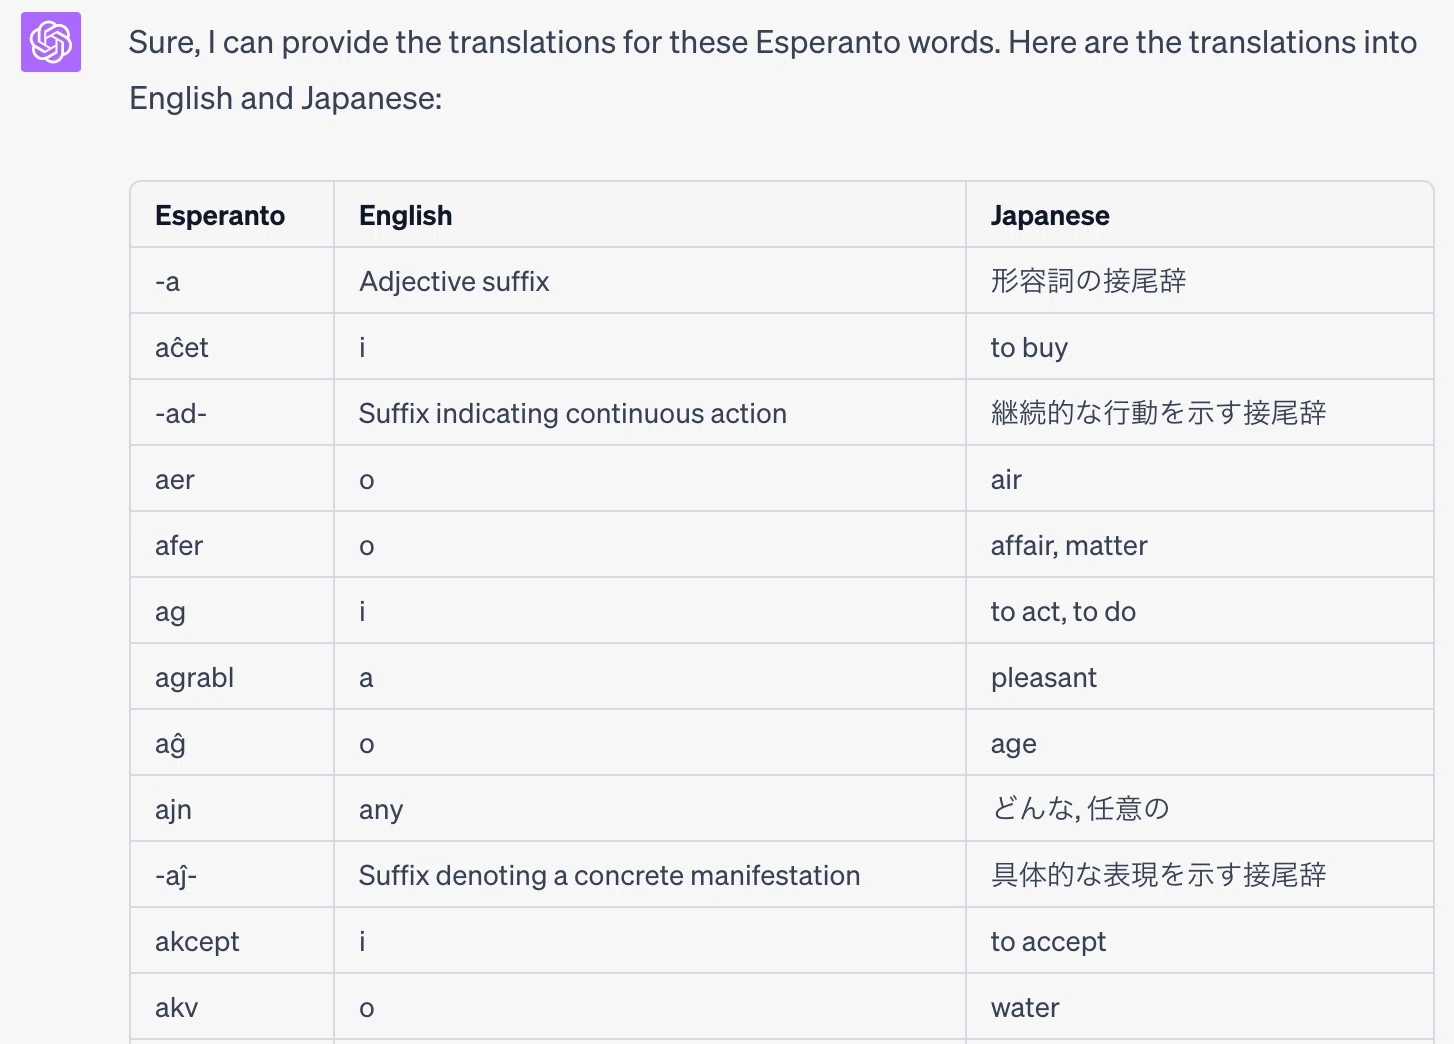Viewport: 1454px width, 1044px height.
Task: Click the 'Adjective suffix' table cell
Action: click(650, 281)
